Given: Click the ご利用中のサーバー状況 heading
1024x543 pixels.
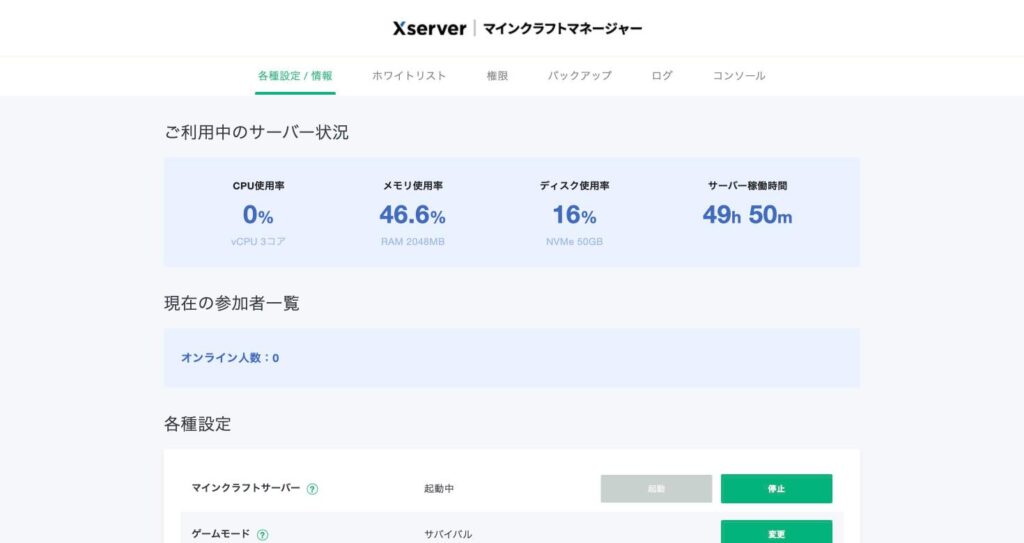Looking at the screenshot, I should (256, 132).
